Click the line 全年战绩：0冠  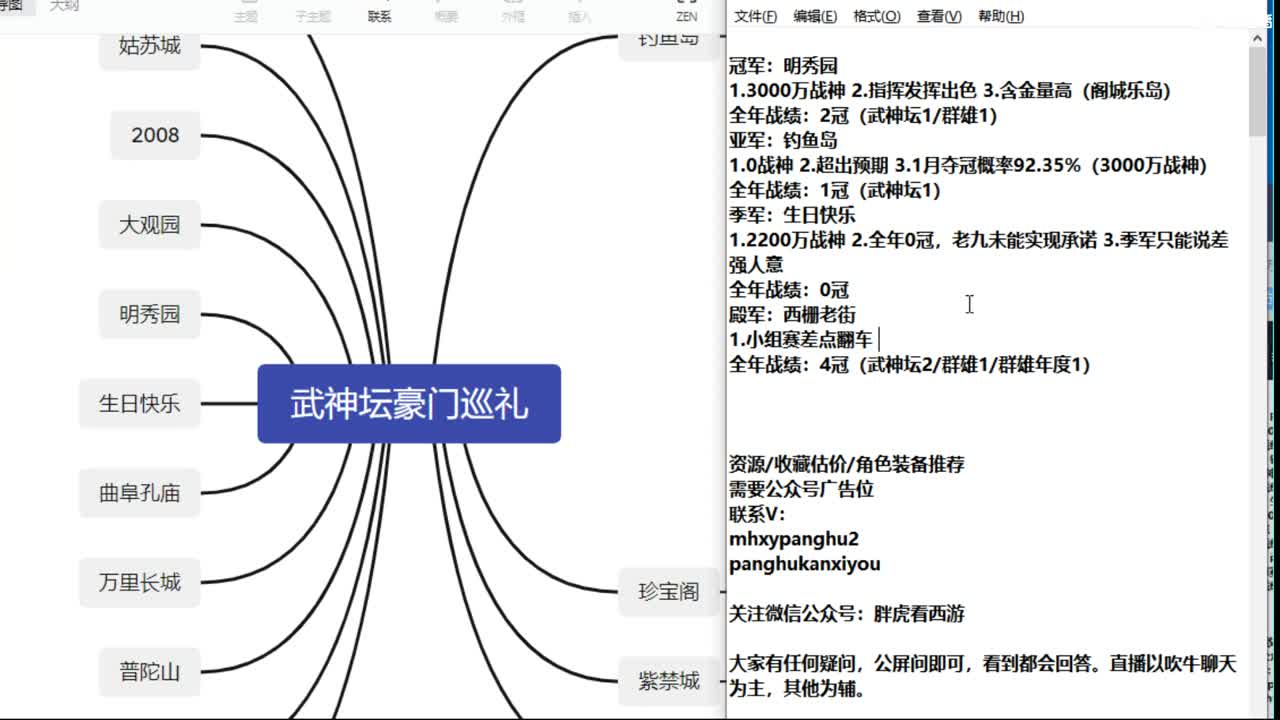pyautogui.click(x=789, y=290)
